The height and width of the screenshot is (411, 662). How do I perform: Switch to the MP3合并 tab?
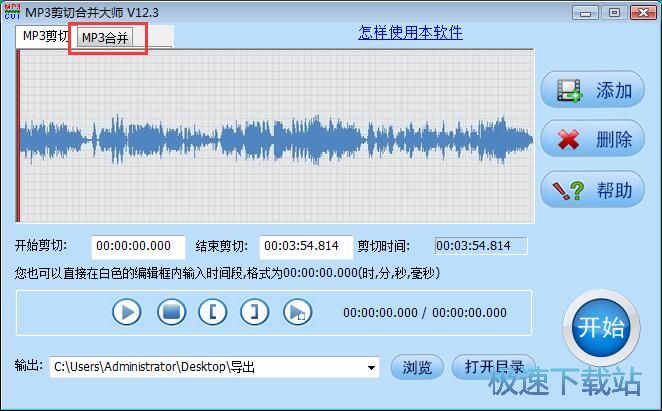(x=105, y=38)
